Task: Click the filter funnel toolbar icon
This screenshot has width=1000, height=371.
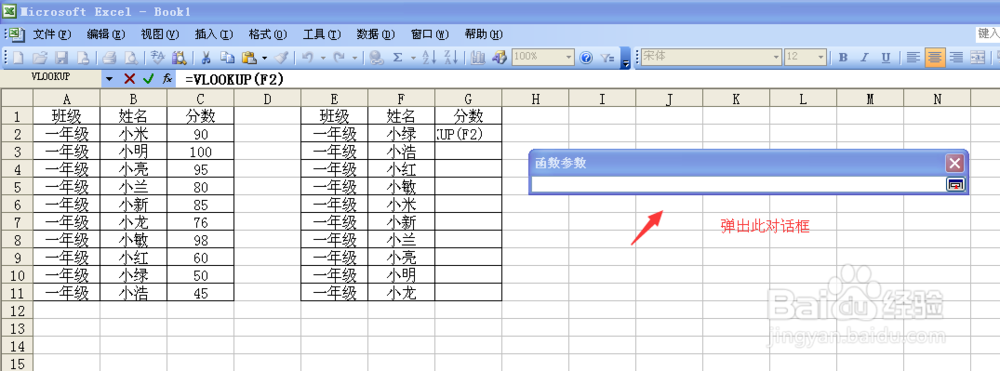Action: [x=607, y=57]
